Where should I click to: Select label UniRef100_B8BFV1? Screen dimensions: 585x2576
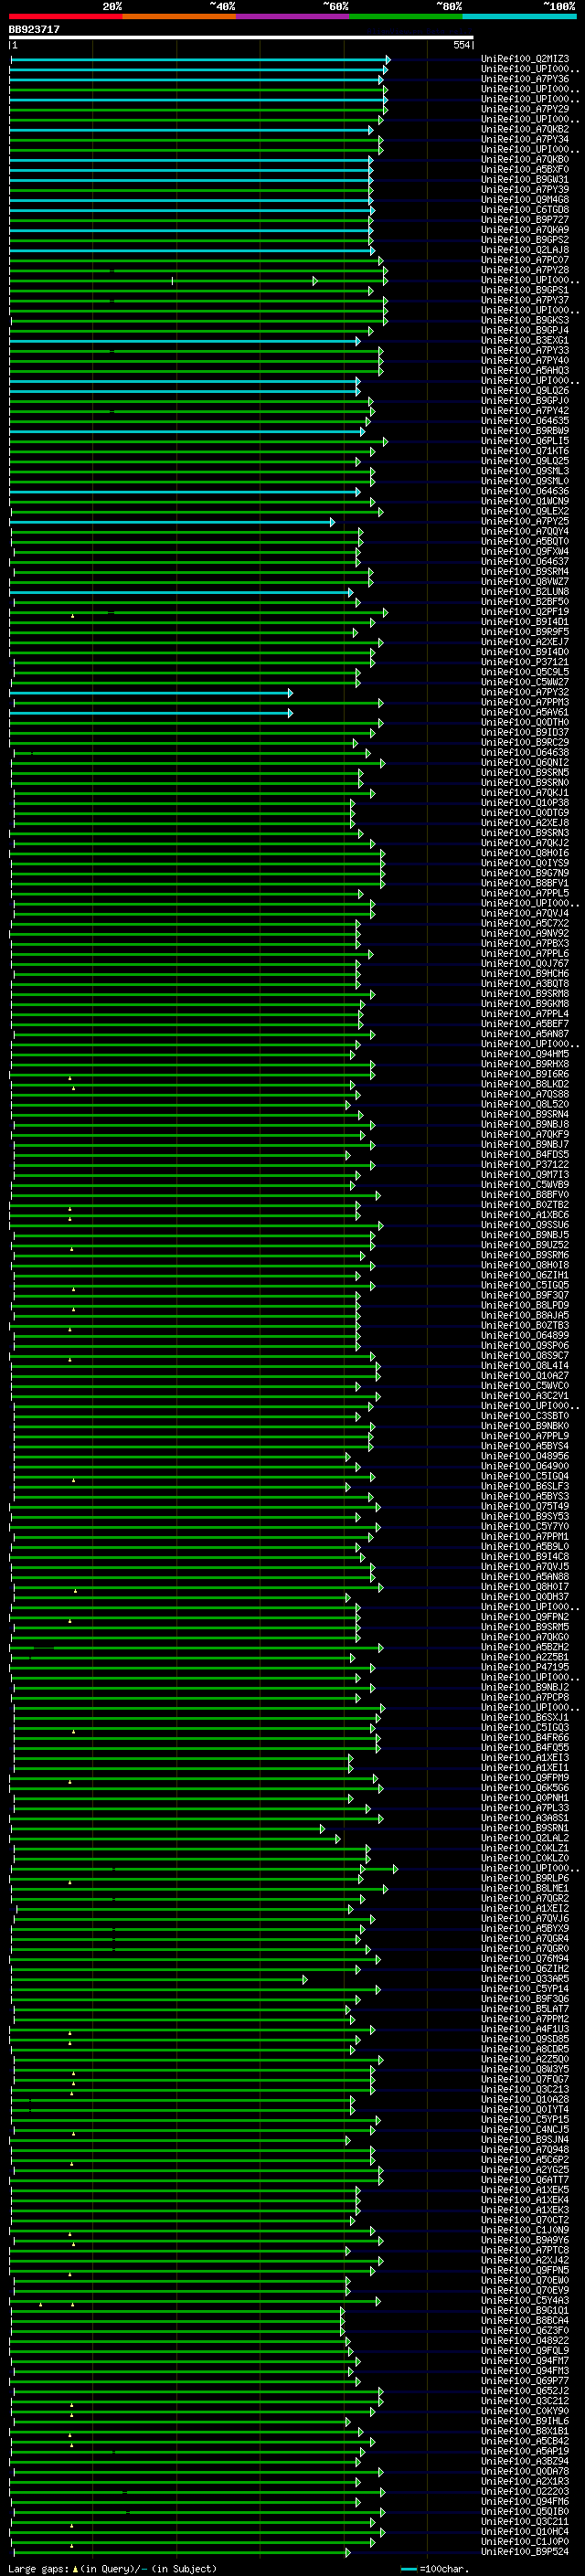[525, 883]
